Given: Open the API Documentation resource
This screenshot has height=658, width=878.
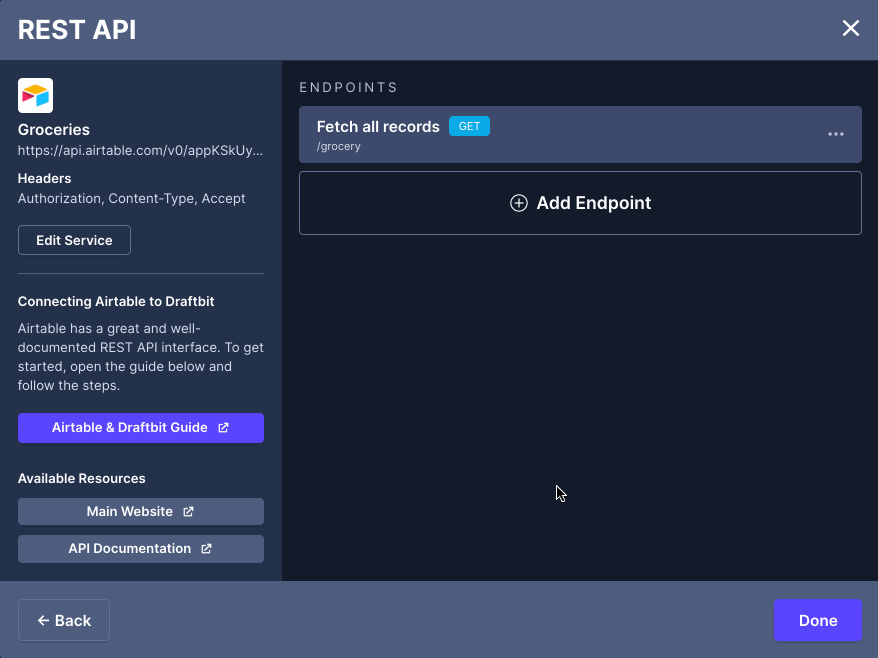Looking at the screenshot, I should [141, 549].
